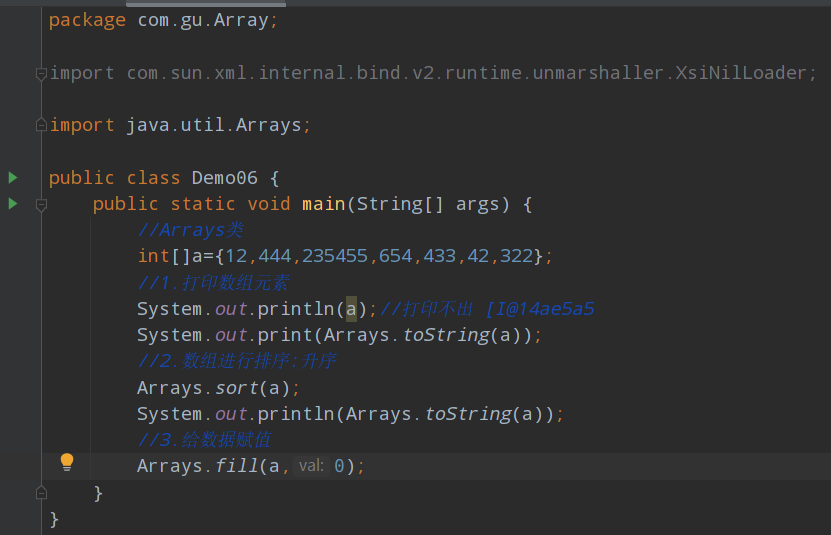Image resolution: width=831 pixels, height=535 pixels.
Task: Collapse imports at the java.util.Arrays fold marker
Action: (41, 125)
